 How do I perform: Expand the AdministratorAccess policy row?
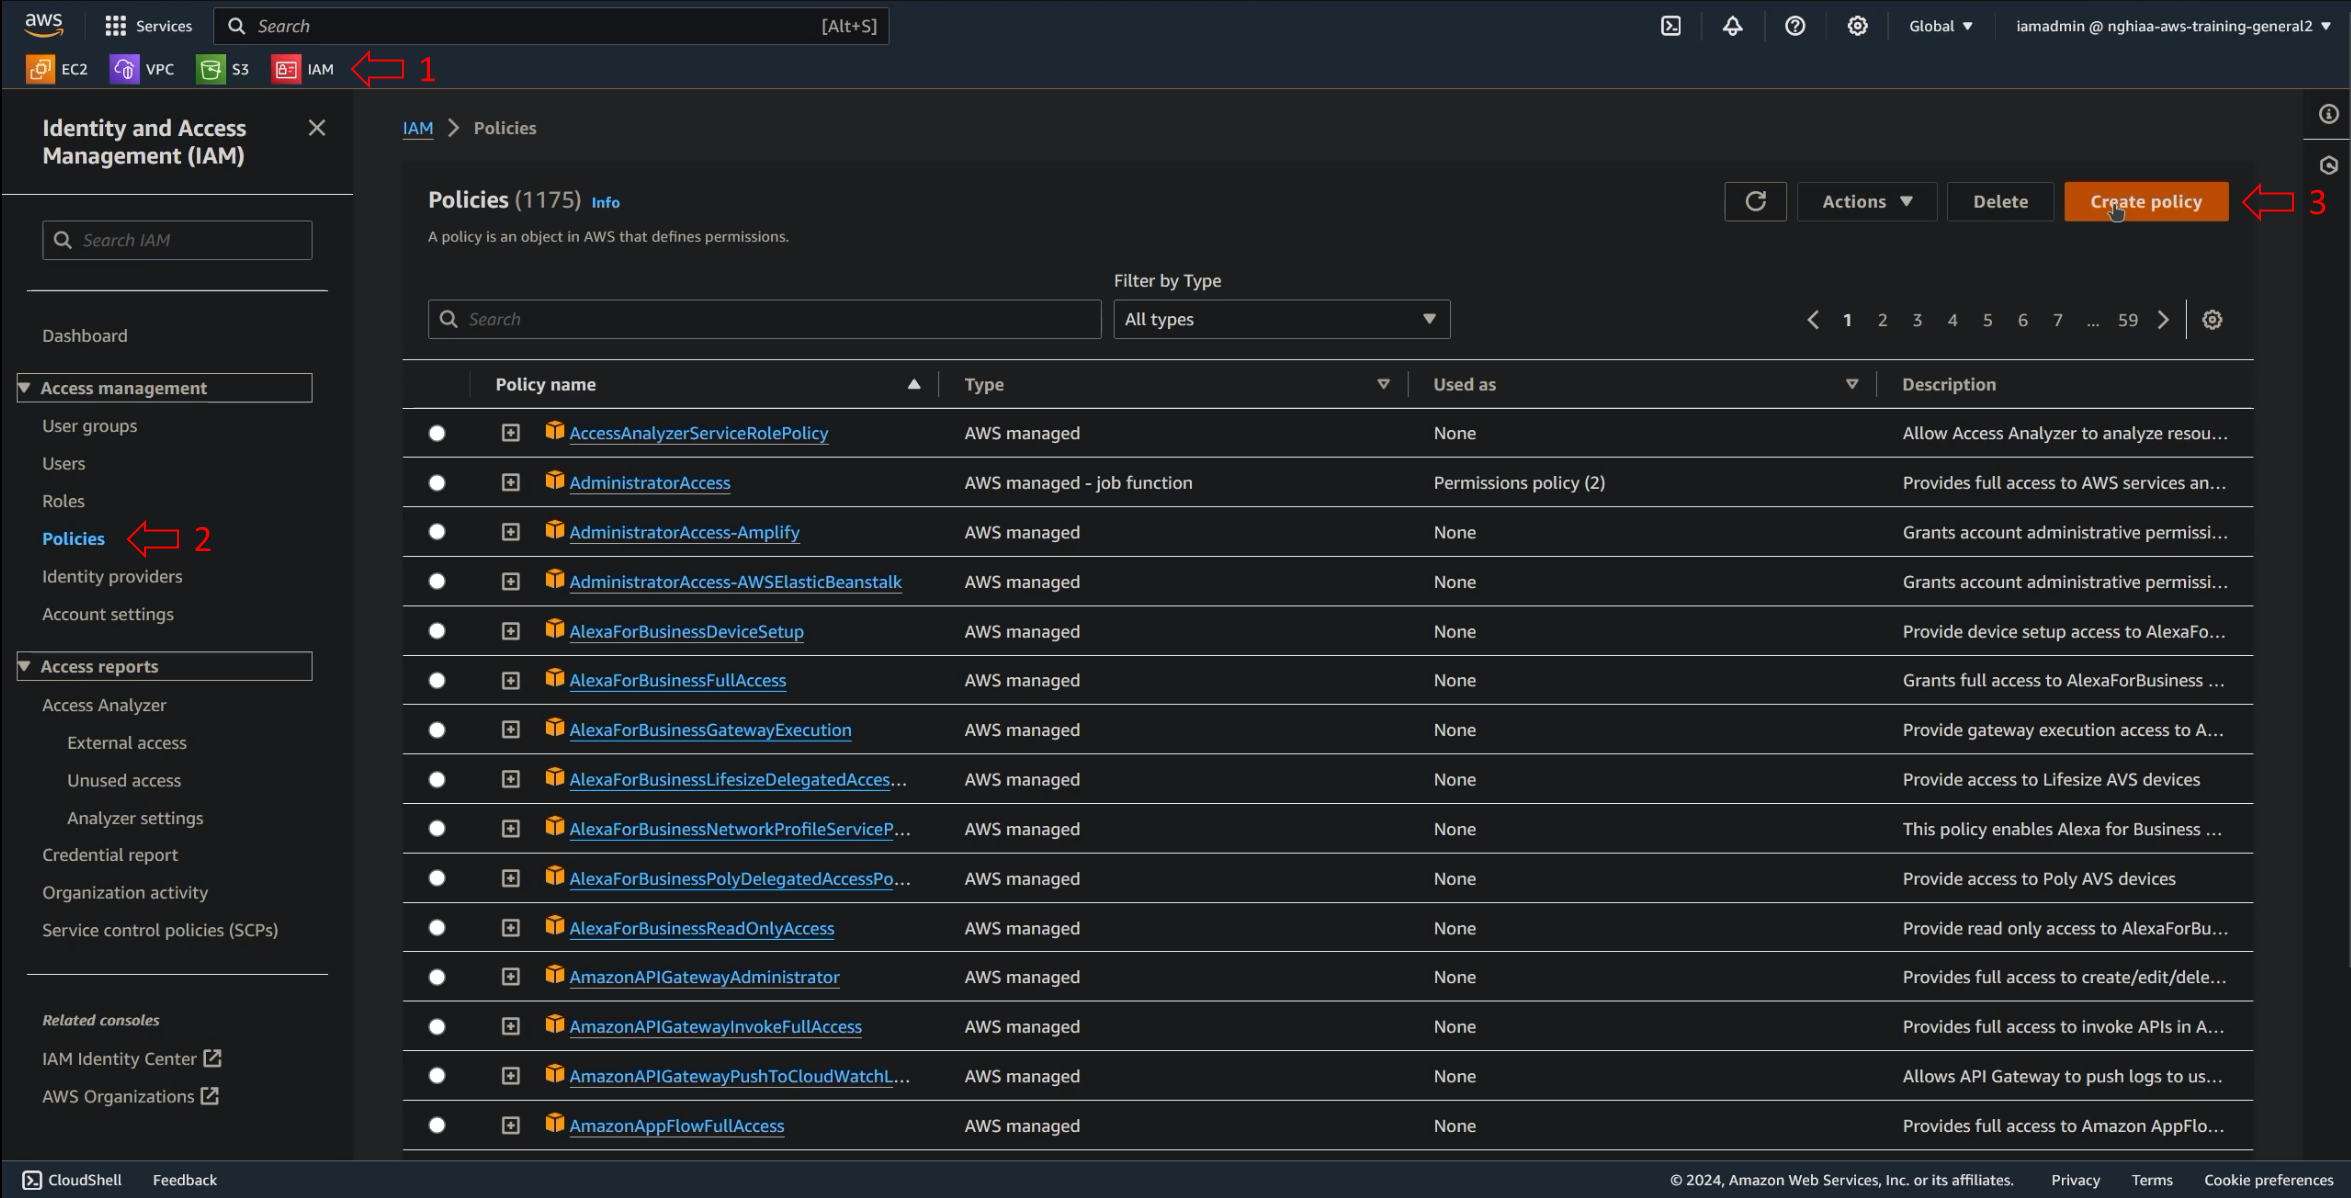[511, 483]
